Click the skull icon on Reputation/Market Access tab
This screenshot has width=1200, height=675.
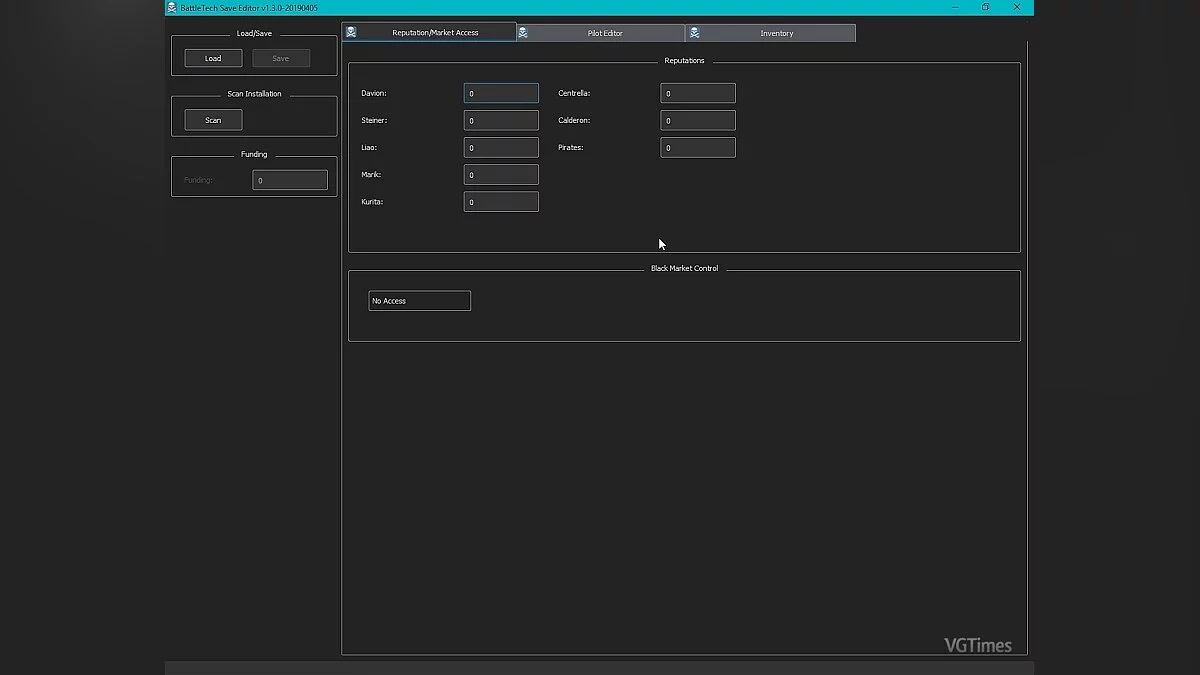coord(351,33)
